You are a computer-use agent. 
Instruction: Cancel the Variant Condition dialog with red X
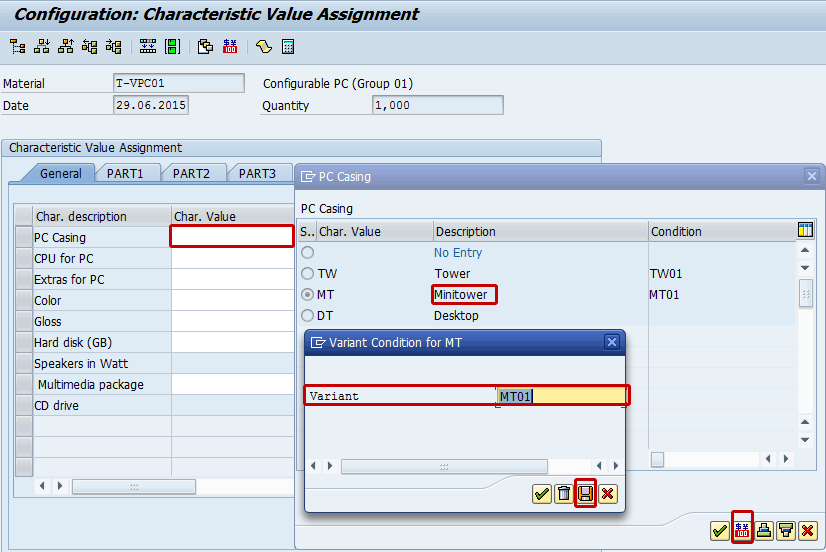coord(608,494)
